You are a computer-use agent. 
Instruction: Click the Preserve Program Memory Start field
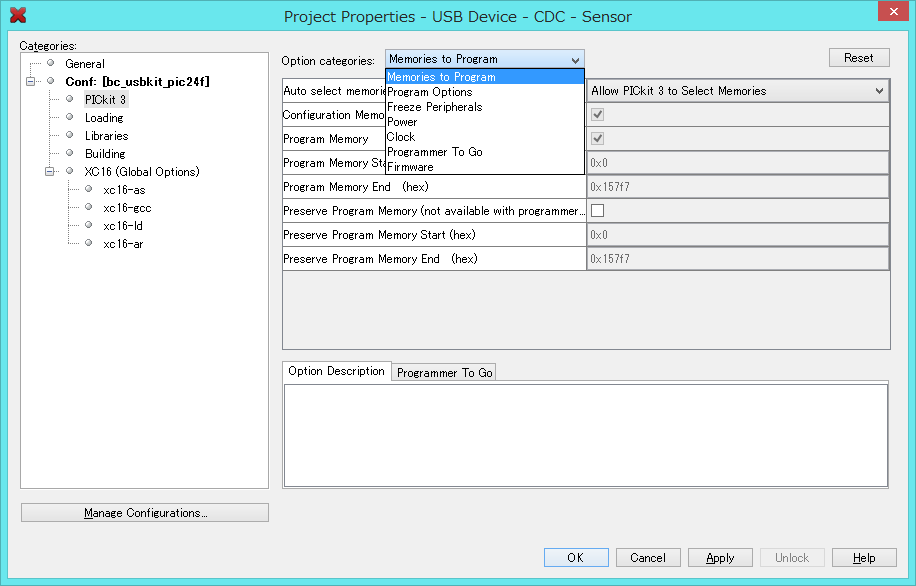point(737,235)
